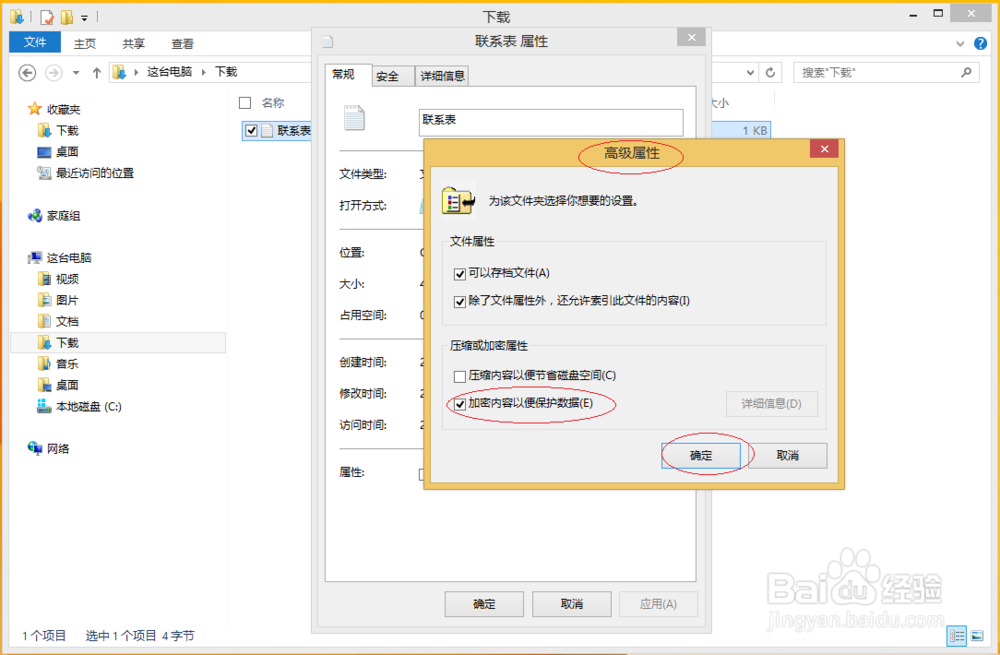Click 应用(A) in properties dialog
Screen dimensions: 1000x655
click(x=658, y=604)
